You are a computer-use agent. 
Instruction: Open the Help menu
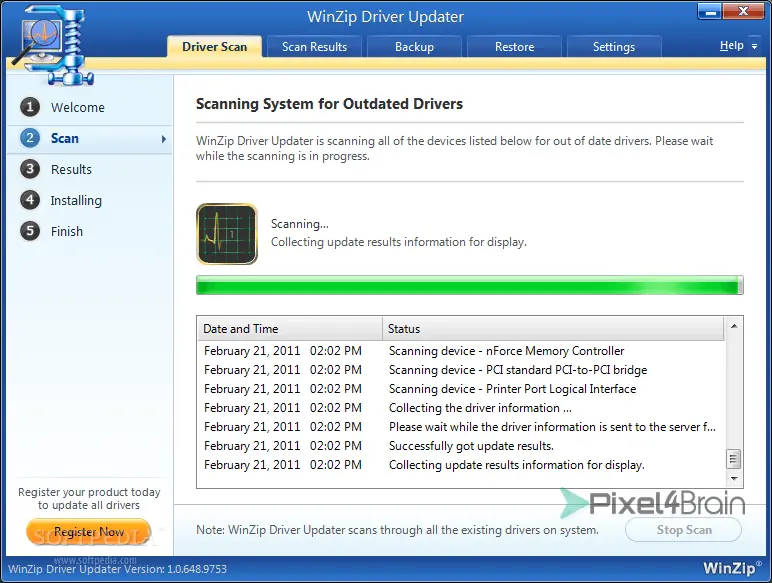click(x=732, y=46)
